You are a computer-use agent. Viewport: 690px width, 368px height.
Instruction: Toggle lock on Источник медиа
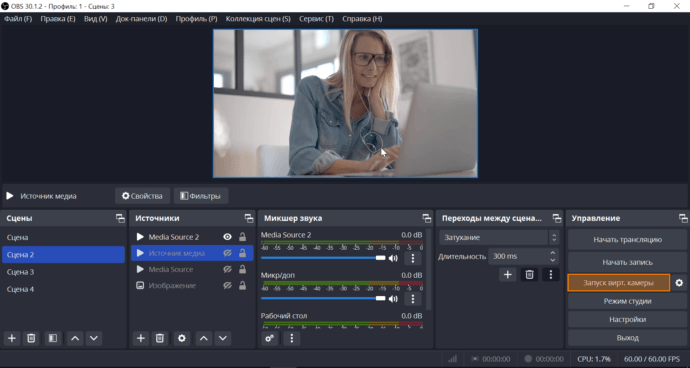coord(242,253)
